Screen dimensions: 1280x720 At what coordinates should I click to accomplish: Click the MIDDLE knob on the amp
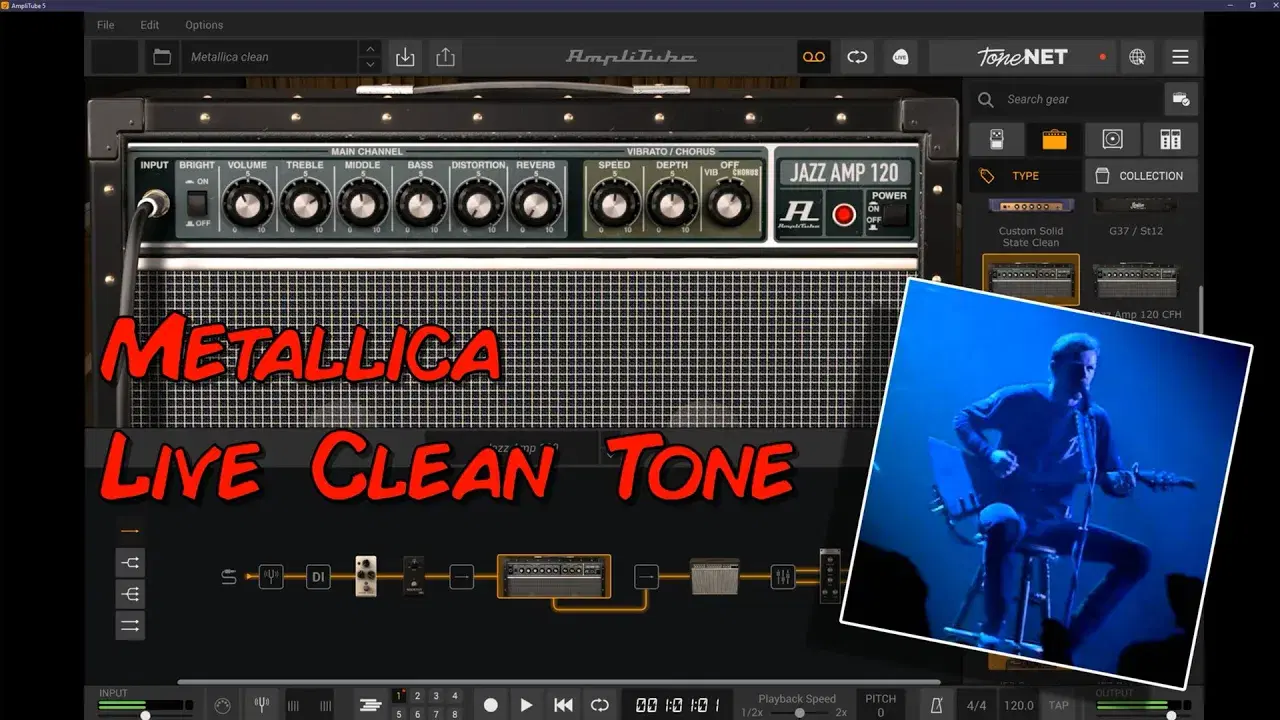363,204
